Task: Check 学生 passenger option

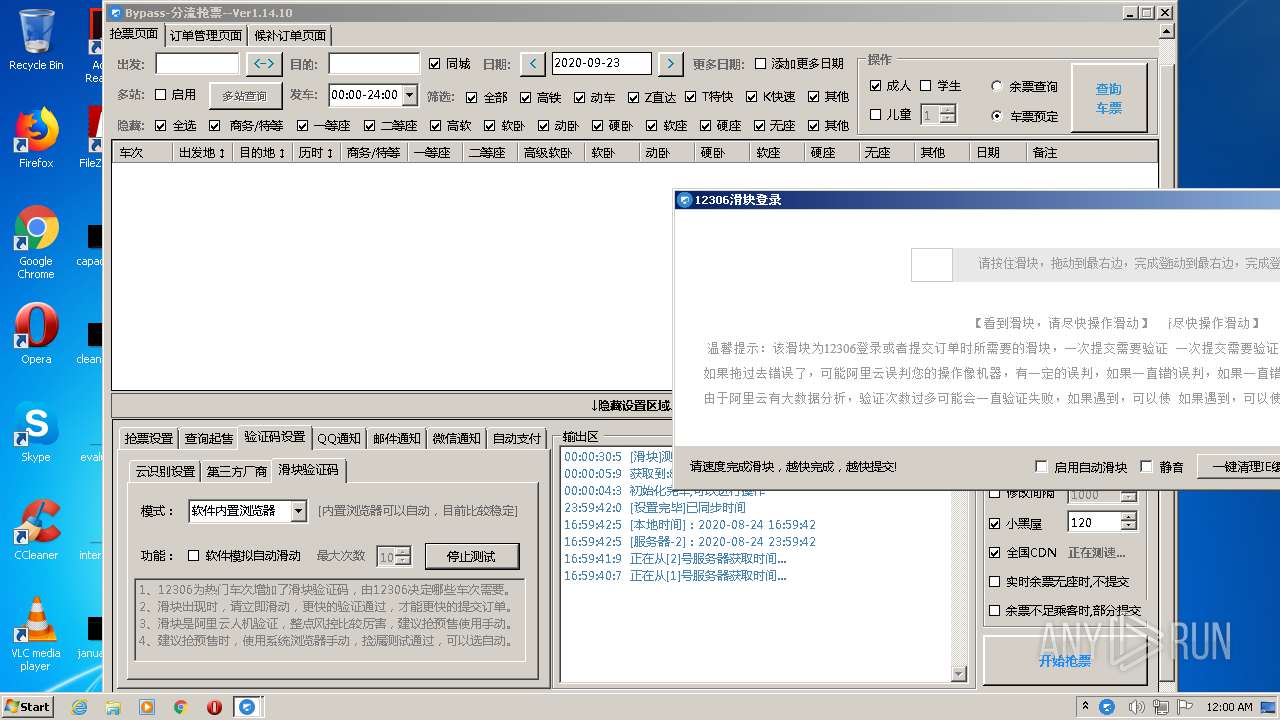Action: click(926, 86)
